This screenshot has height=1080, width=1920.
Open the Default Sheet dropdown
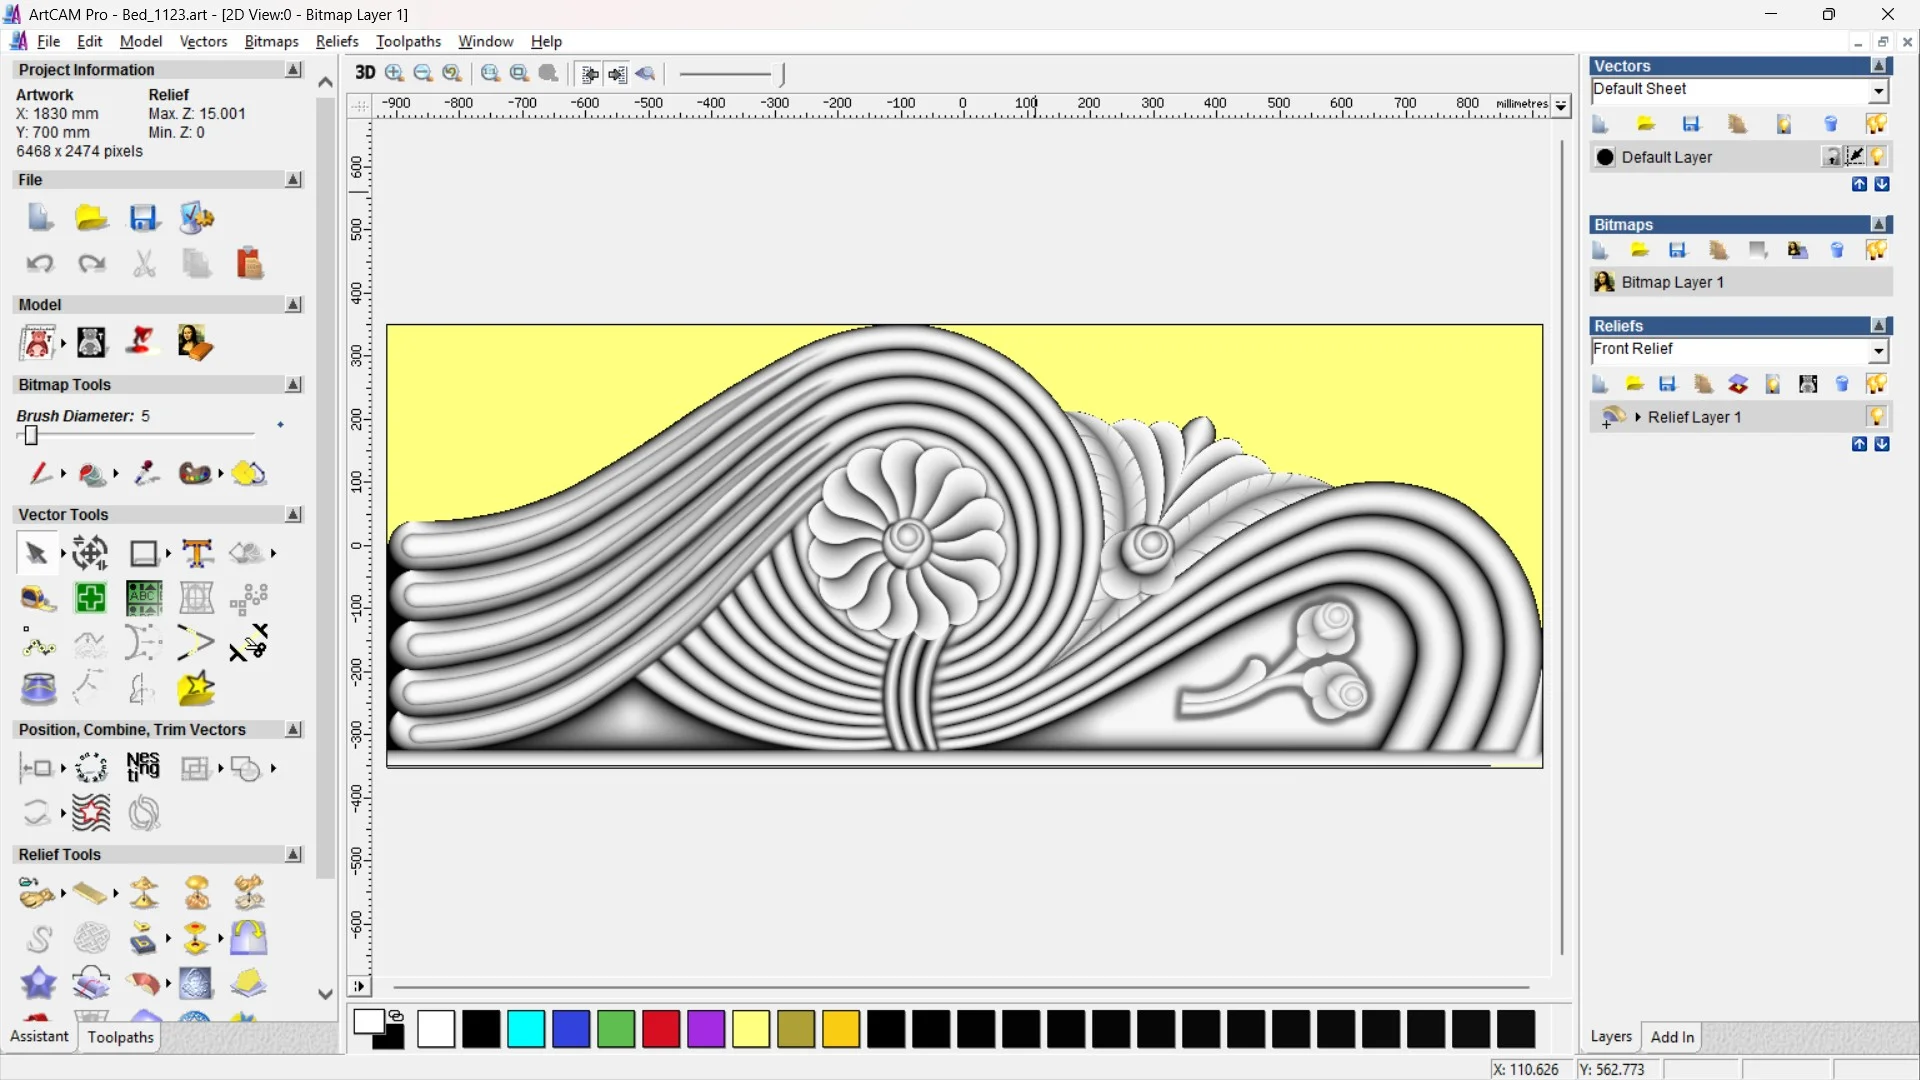click(x=1878, y=90)
